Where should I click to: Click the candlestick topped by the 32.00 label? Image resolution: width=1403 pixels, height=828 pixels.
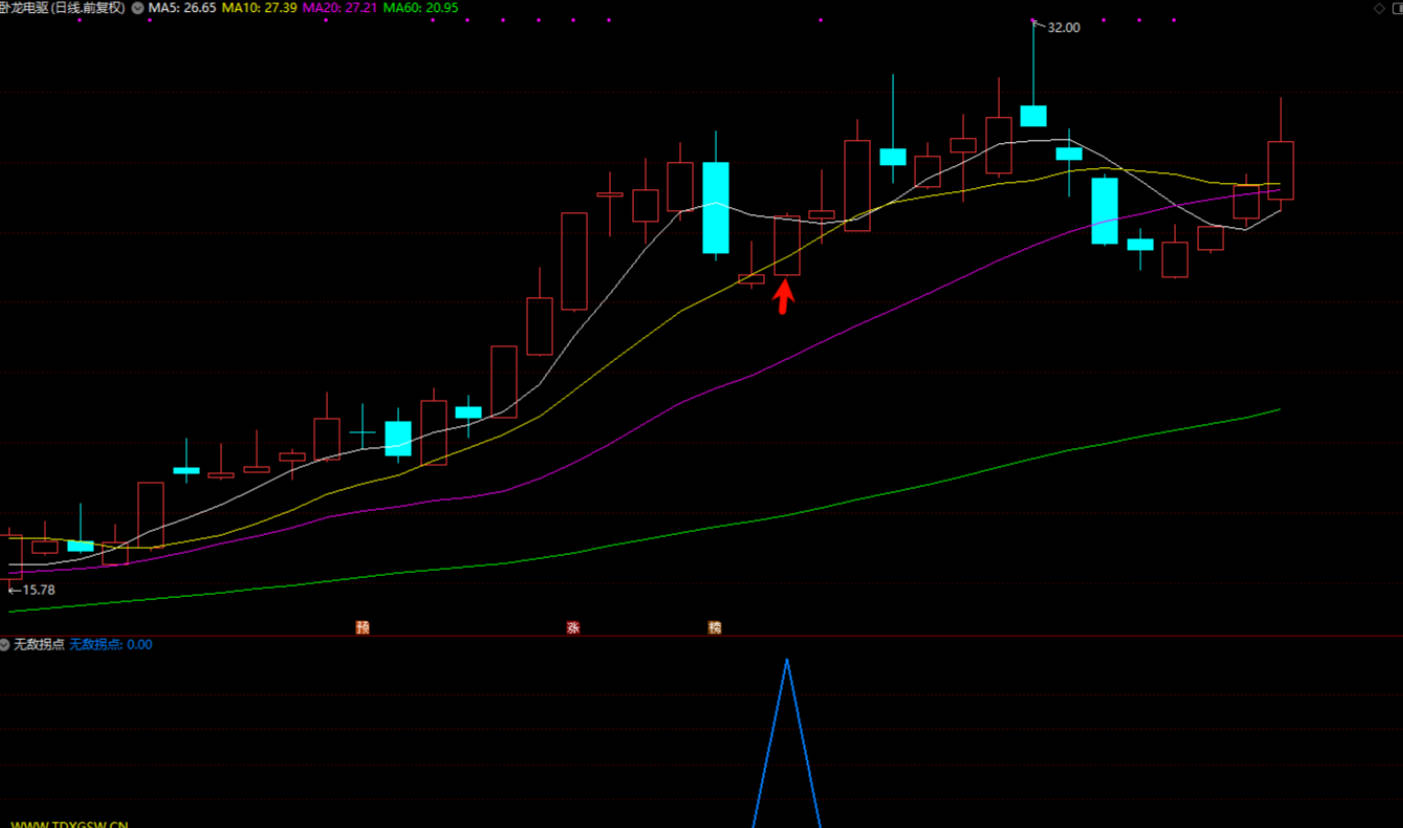point(1033,115)
